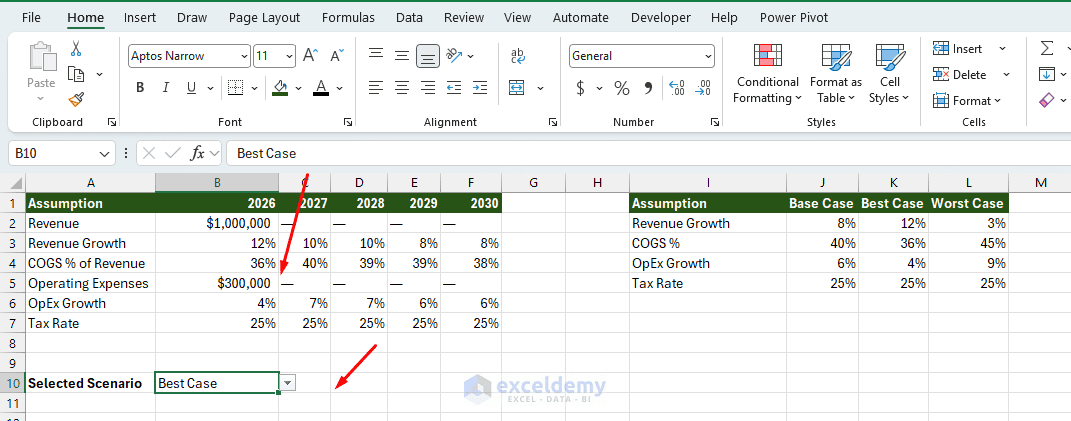
Task: Open the Data tab
Action: pyautogui.click(x=409, y=18)
